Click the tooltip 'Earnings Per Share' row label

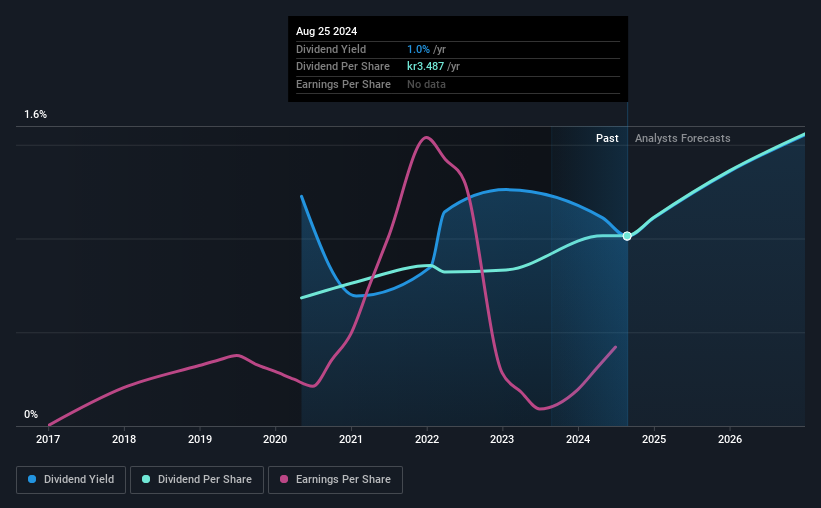coord(343,84)
